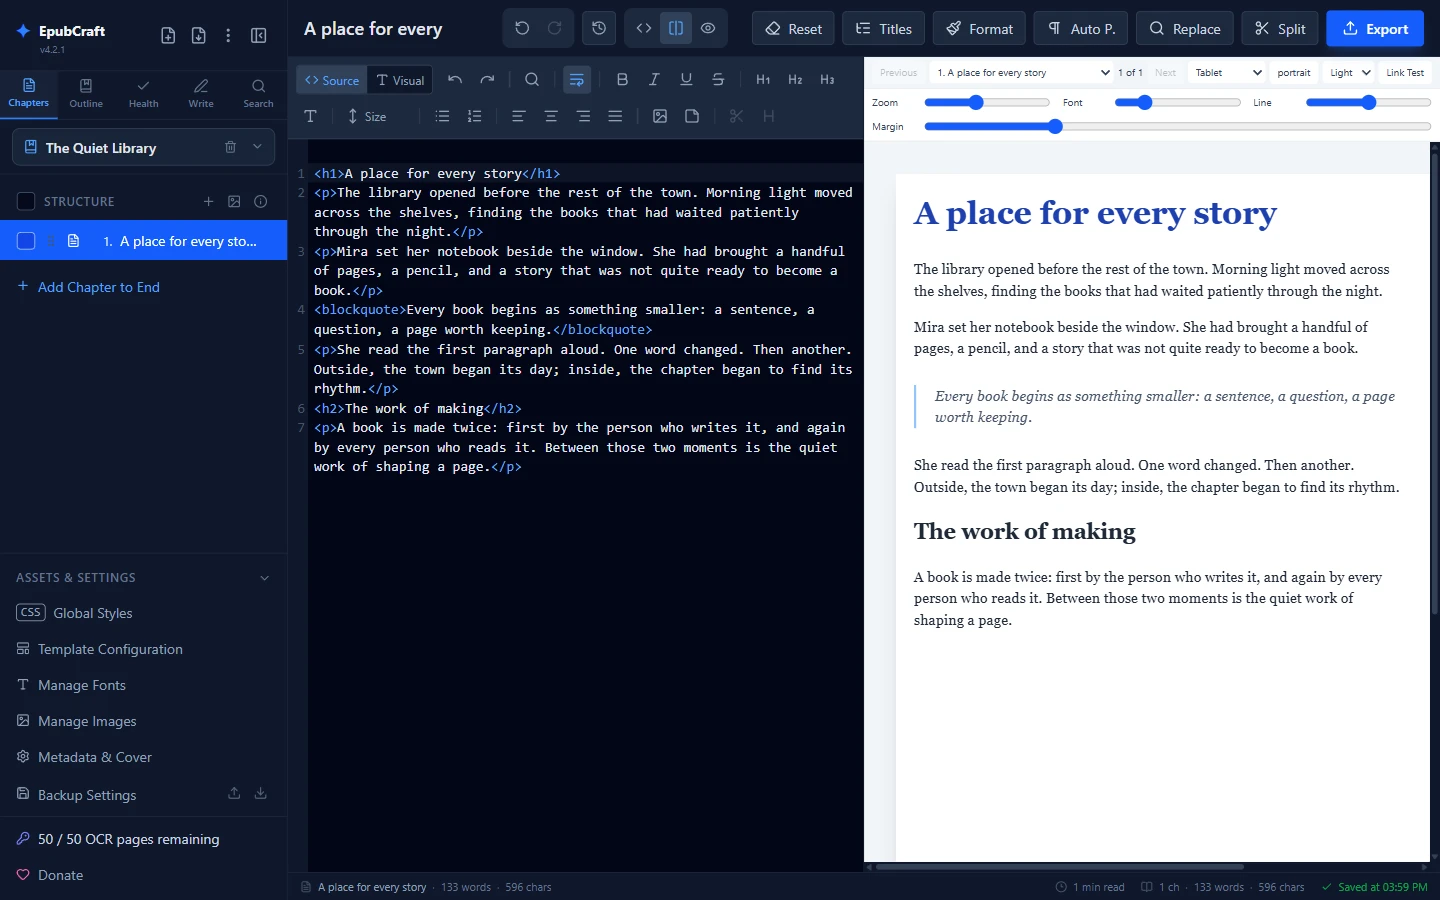
Task: Click Add Chapter to End
Action: [88, 287]
